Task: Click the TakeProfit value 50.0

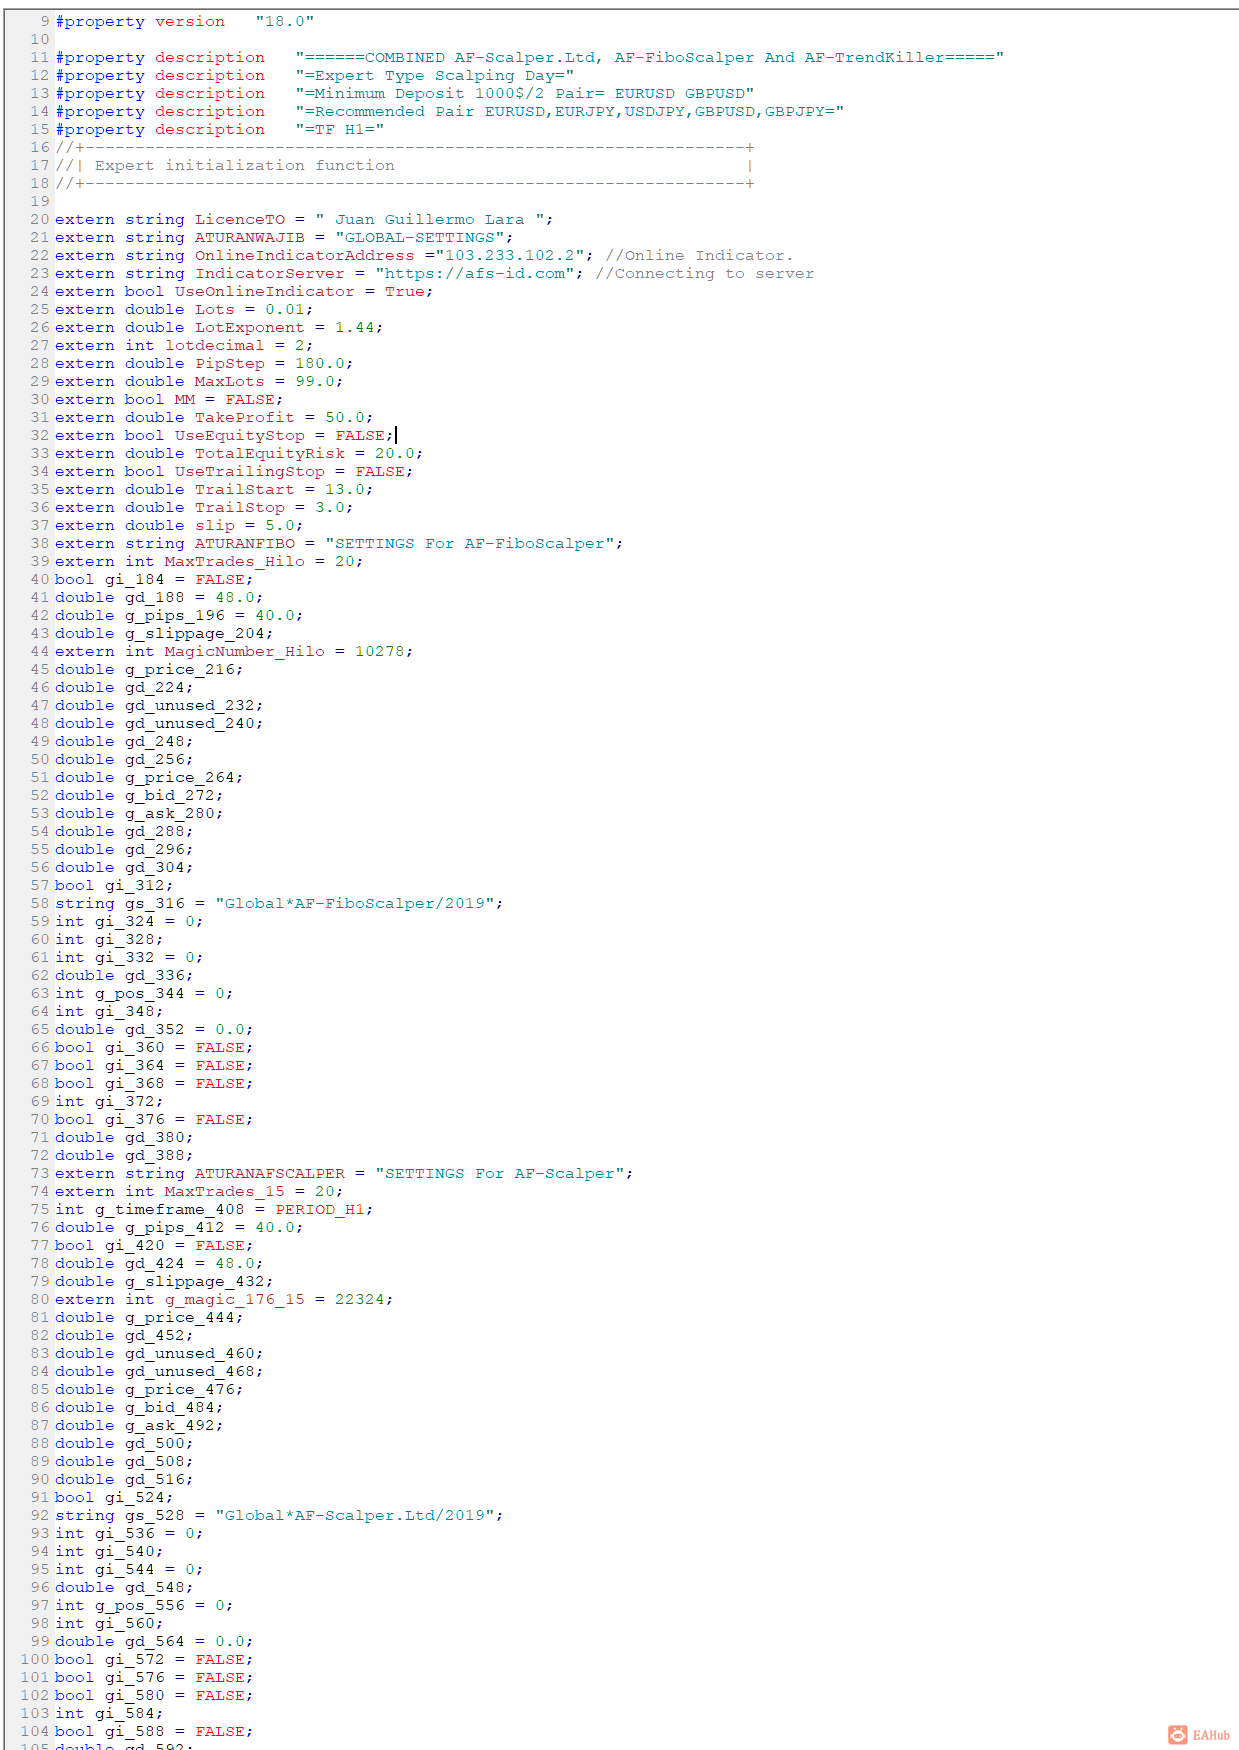Action: (344, 417)
